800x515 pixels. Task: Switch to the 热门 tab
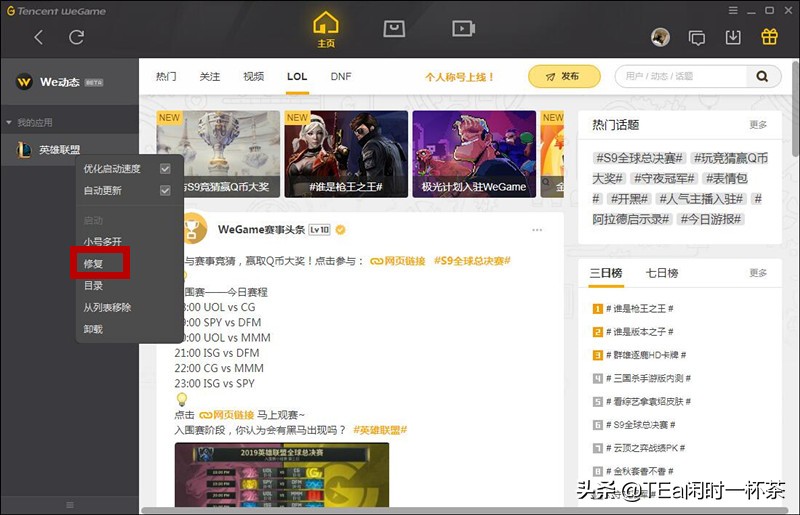click(x=166, y=77)
